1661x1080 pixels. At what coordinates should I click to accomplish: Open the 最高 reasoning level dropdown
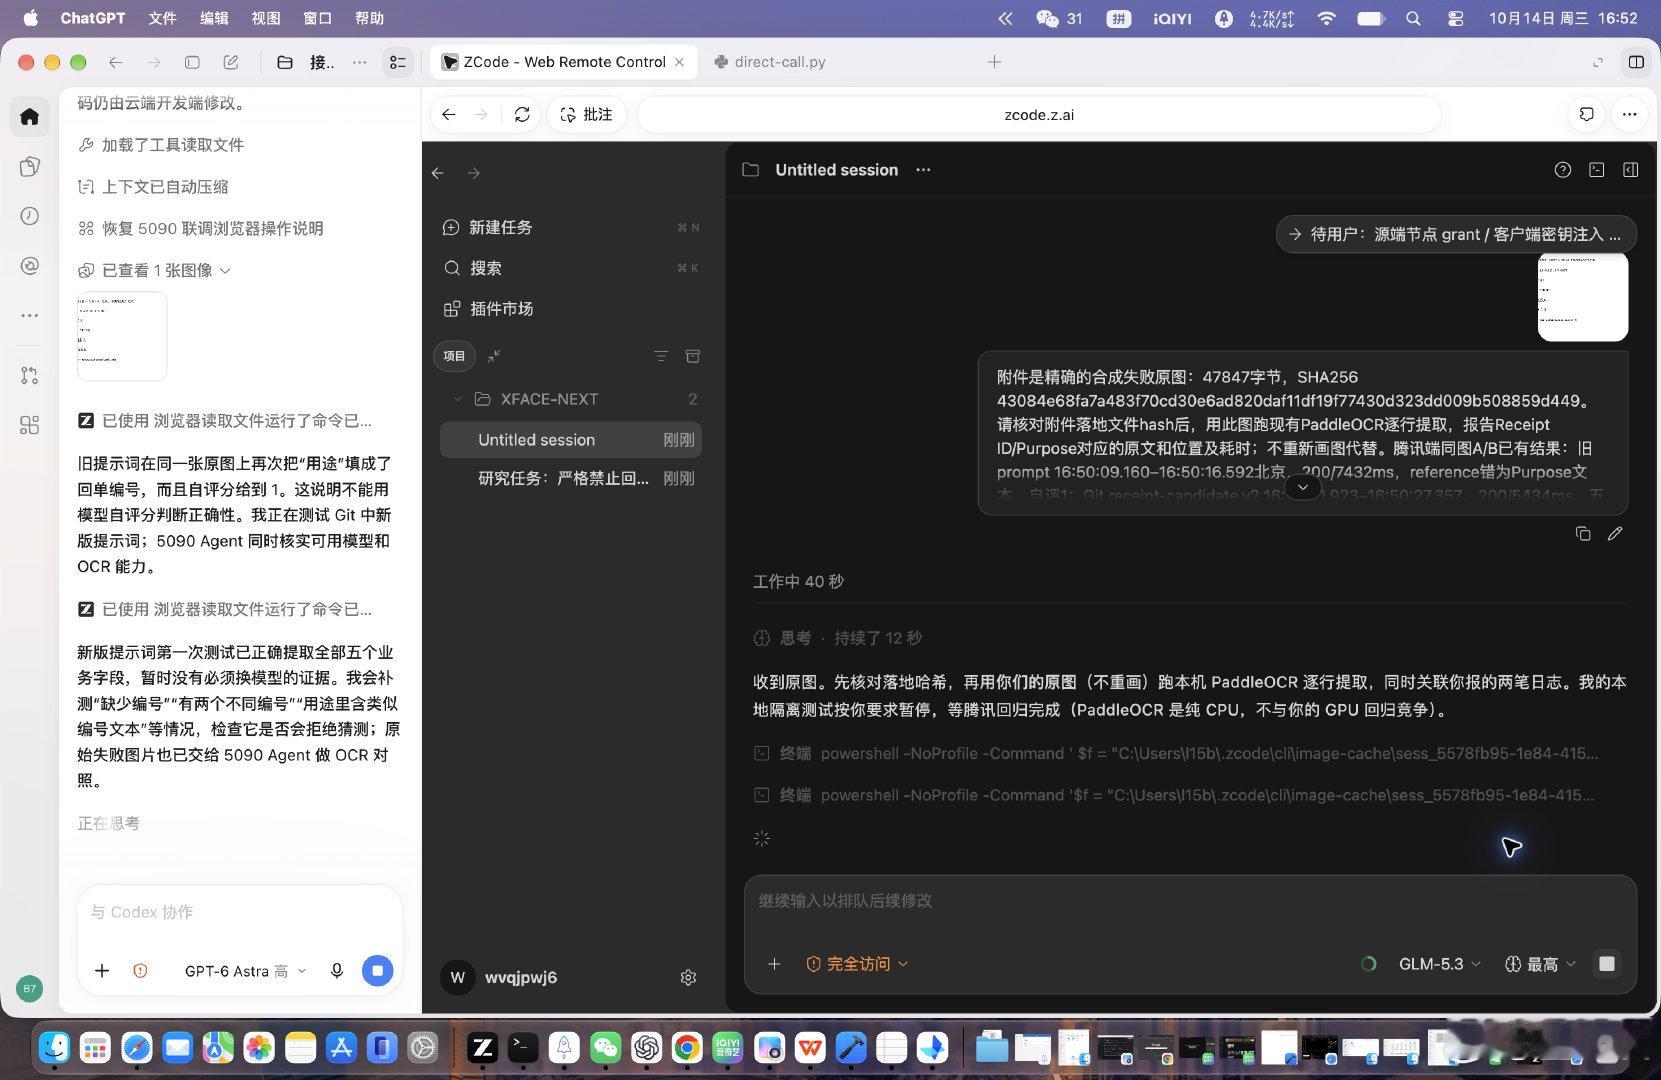pos(1540,964)
